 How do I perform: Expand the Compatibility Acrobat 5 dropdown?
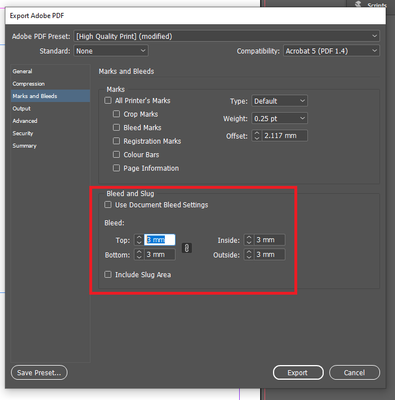(x=331, y=51)
